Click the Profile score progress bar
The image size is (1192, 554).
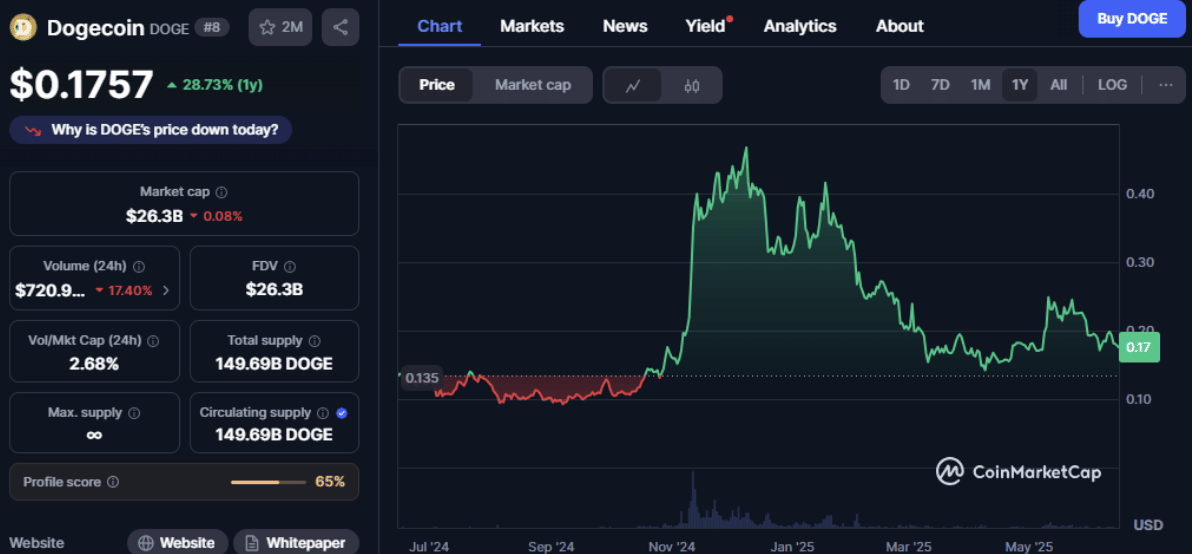click(268, 482)
